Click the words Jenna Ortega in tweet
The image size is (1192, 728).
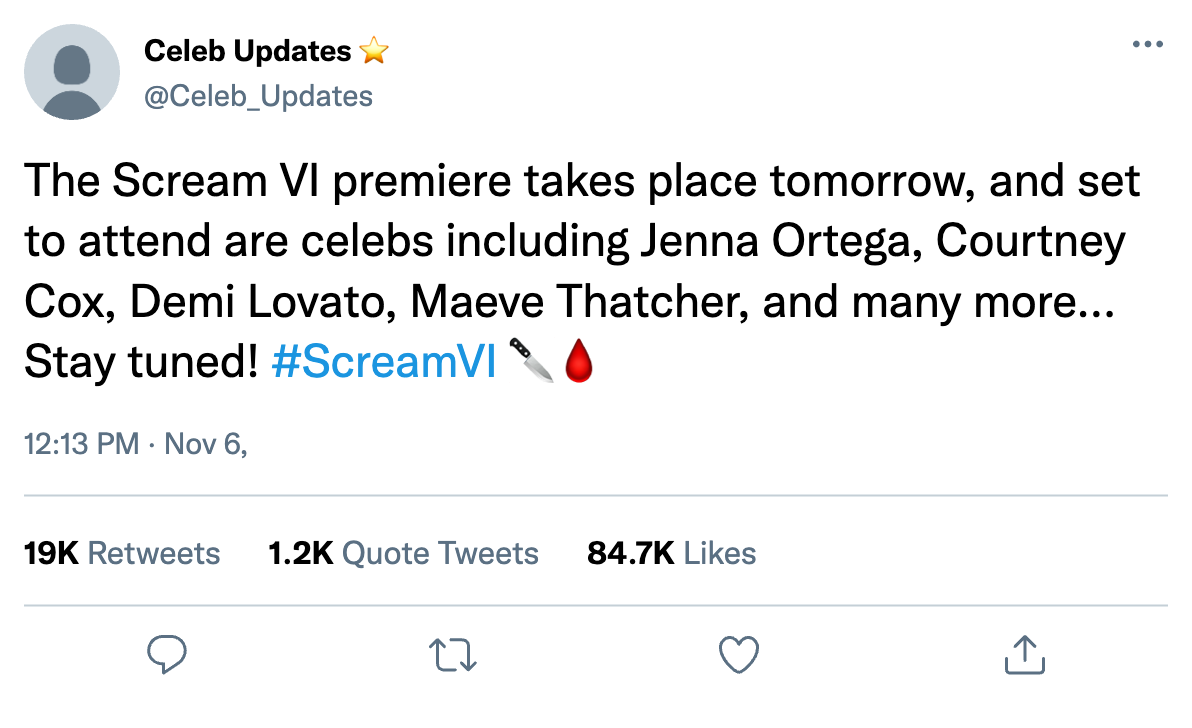click(781, 242)
